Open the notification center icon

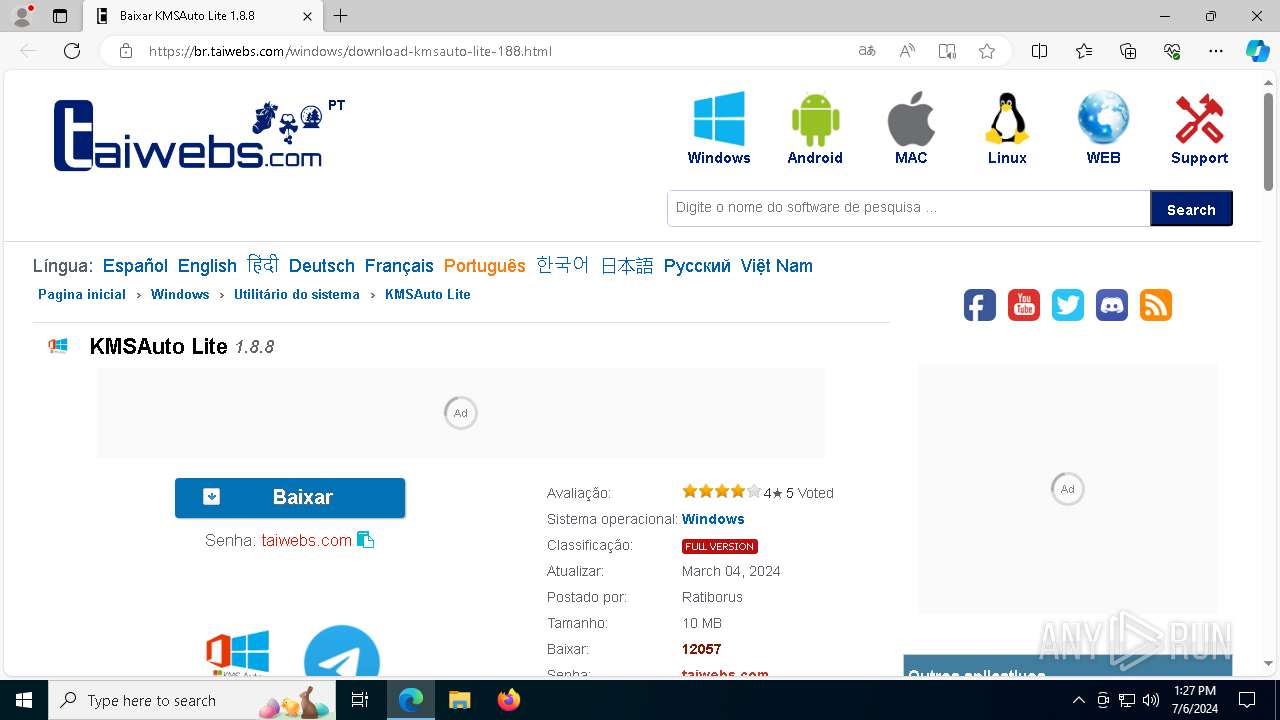(x=1247, y=700)
